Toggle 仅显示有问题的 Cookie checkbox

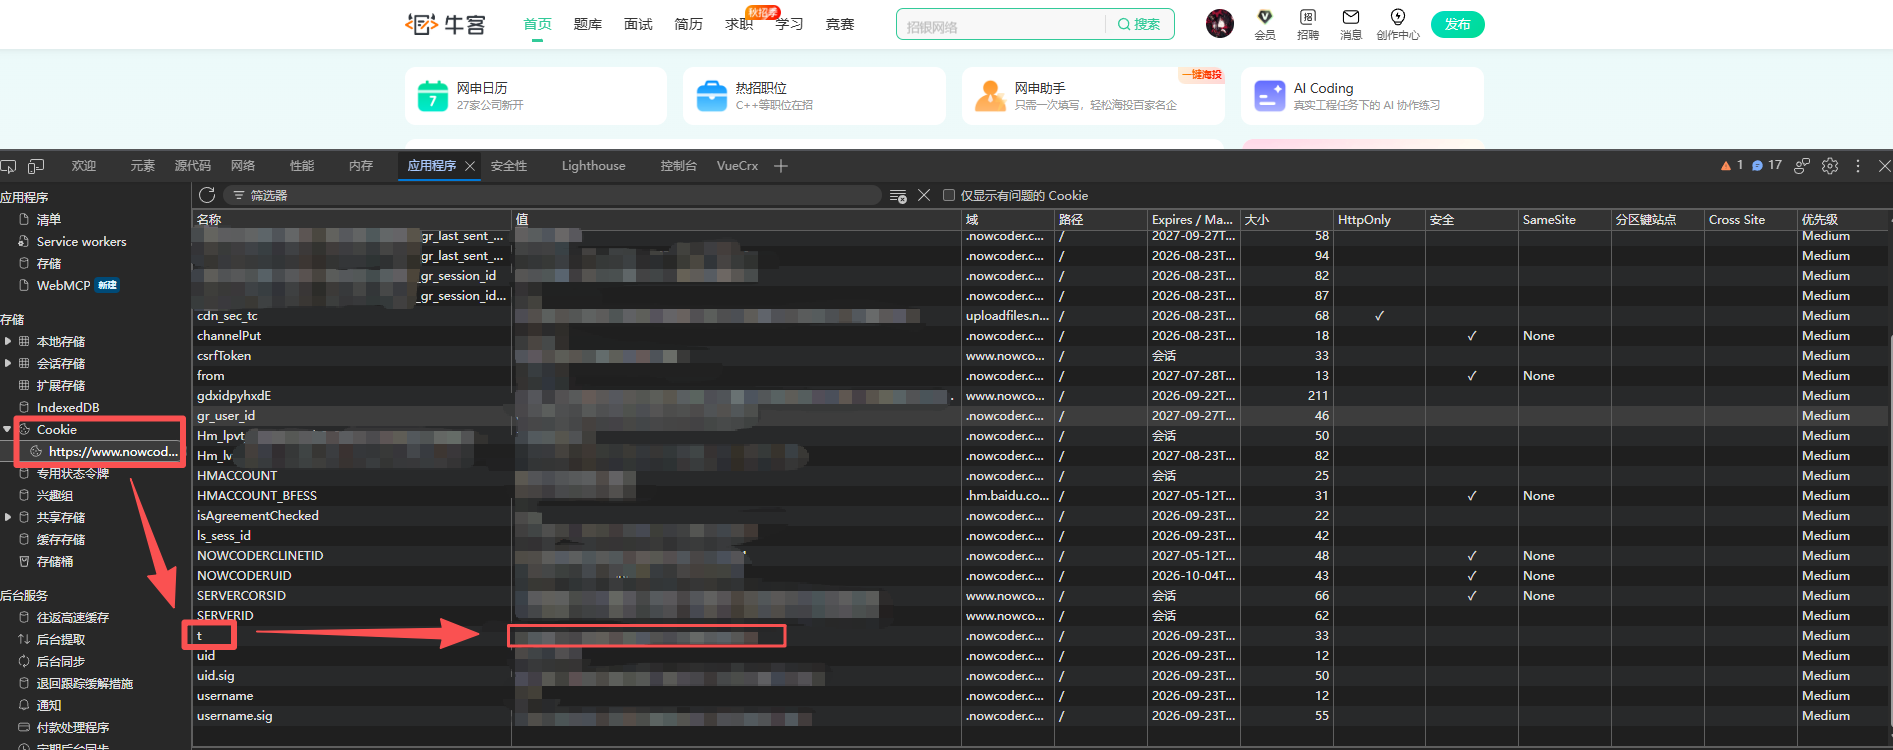tap(949, 195)
